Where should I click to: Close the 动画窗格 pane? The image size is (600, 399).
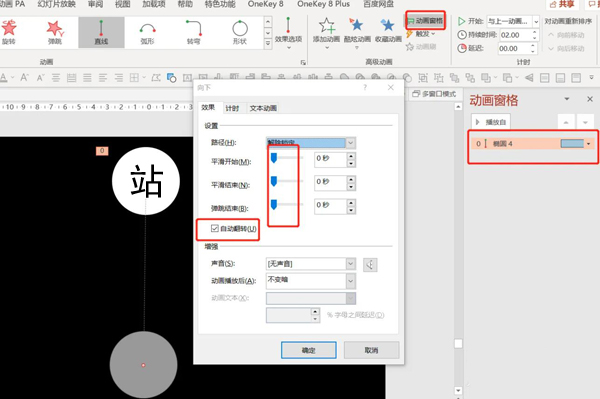(590, 99)
